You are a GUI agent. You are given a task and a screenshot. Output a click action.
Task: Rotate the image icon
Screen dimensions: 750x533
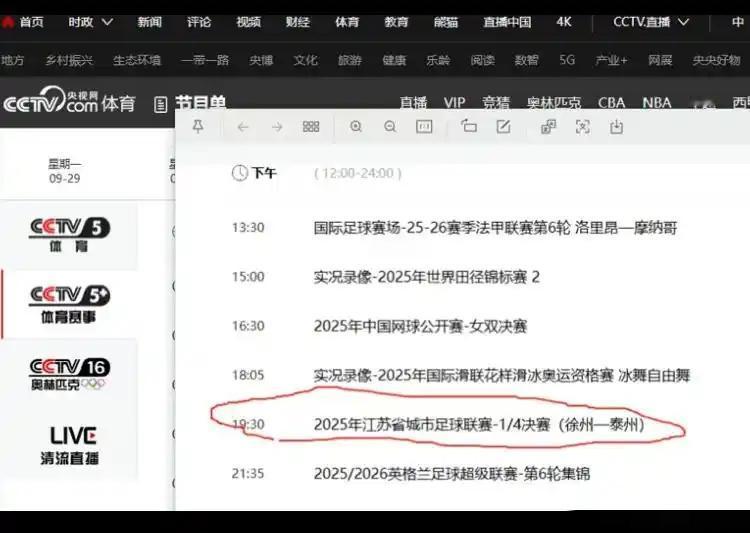tap(469, 126)
